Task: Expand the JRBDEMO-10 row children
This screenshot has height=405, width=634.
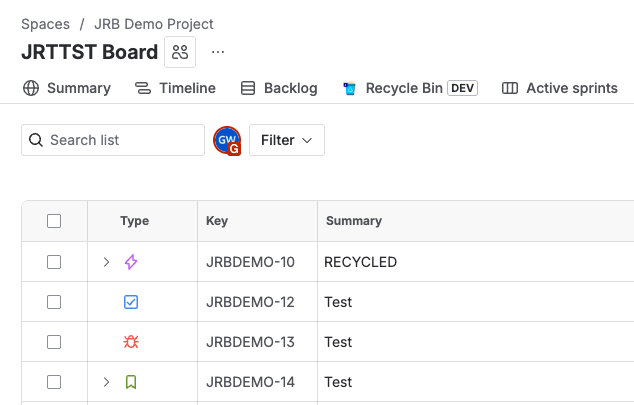Action: click(106, 262)
